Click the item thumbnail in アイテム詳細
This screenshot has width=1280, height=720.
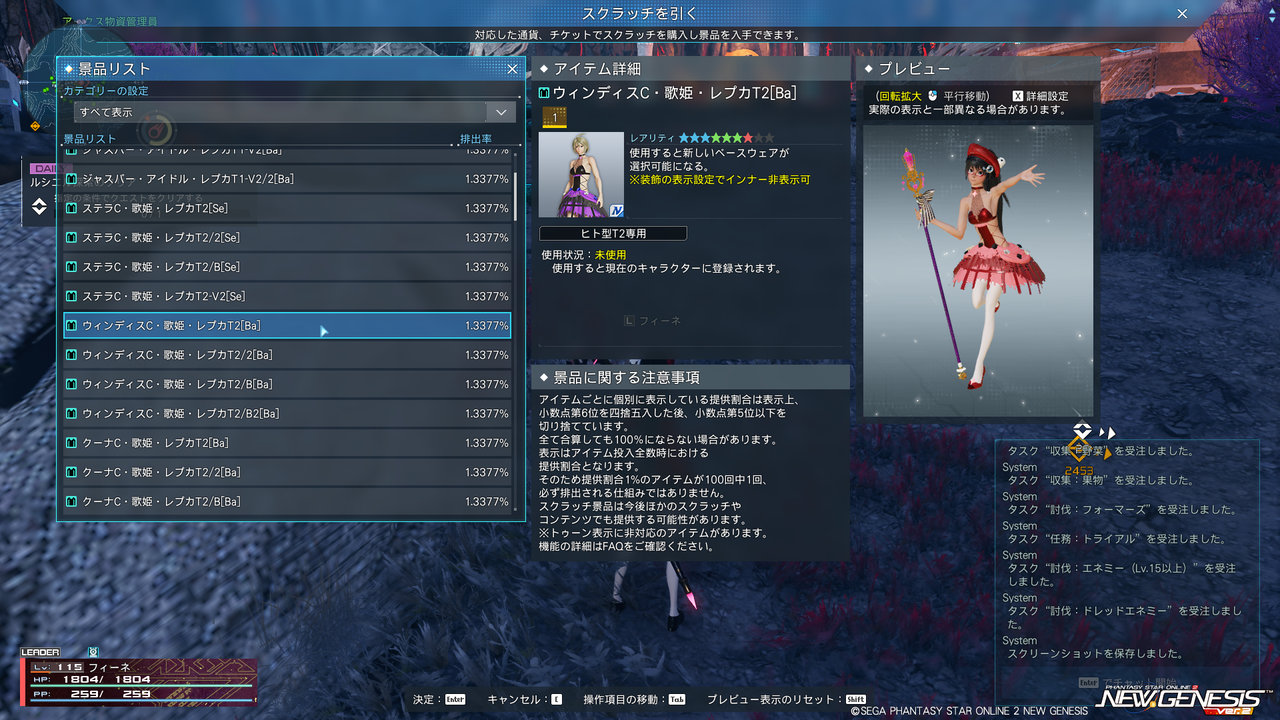pyautogui.click(x=581, y=175)
